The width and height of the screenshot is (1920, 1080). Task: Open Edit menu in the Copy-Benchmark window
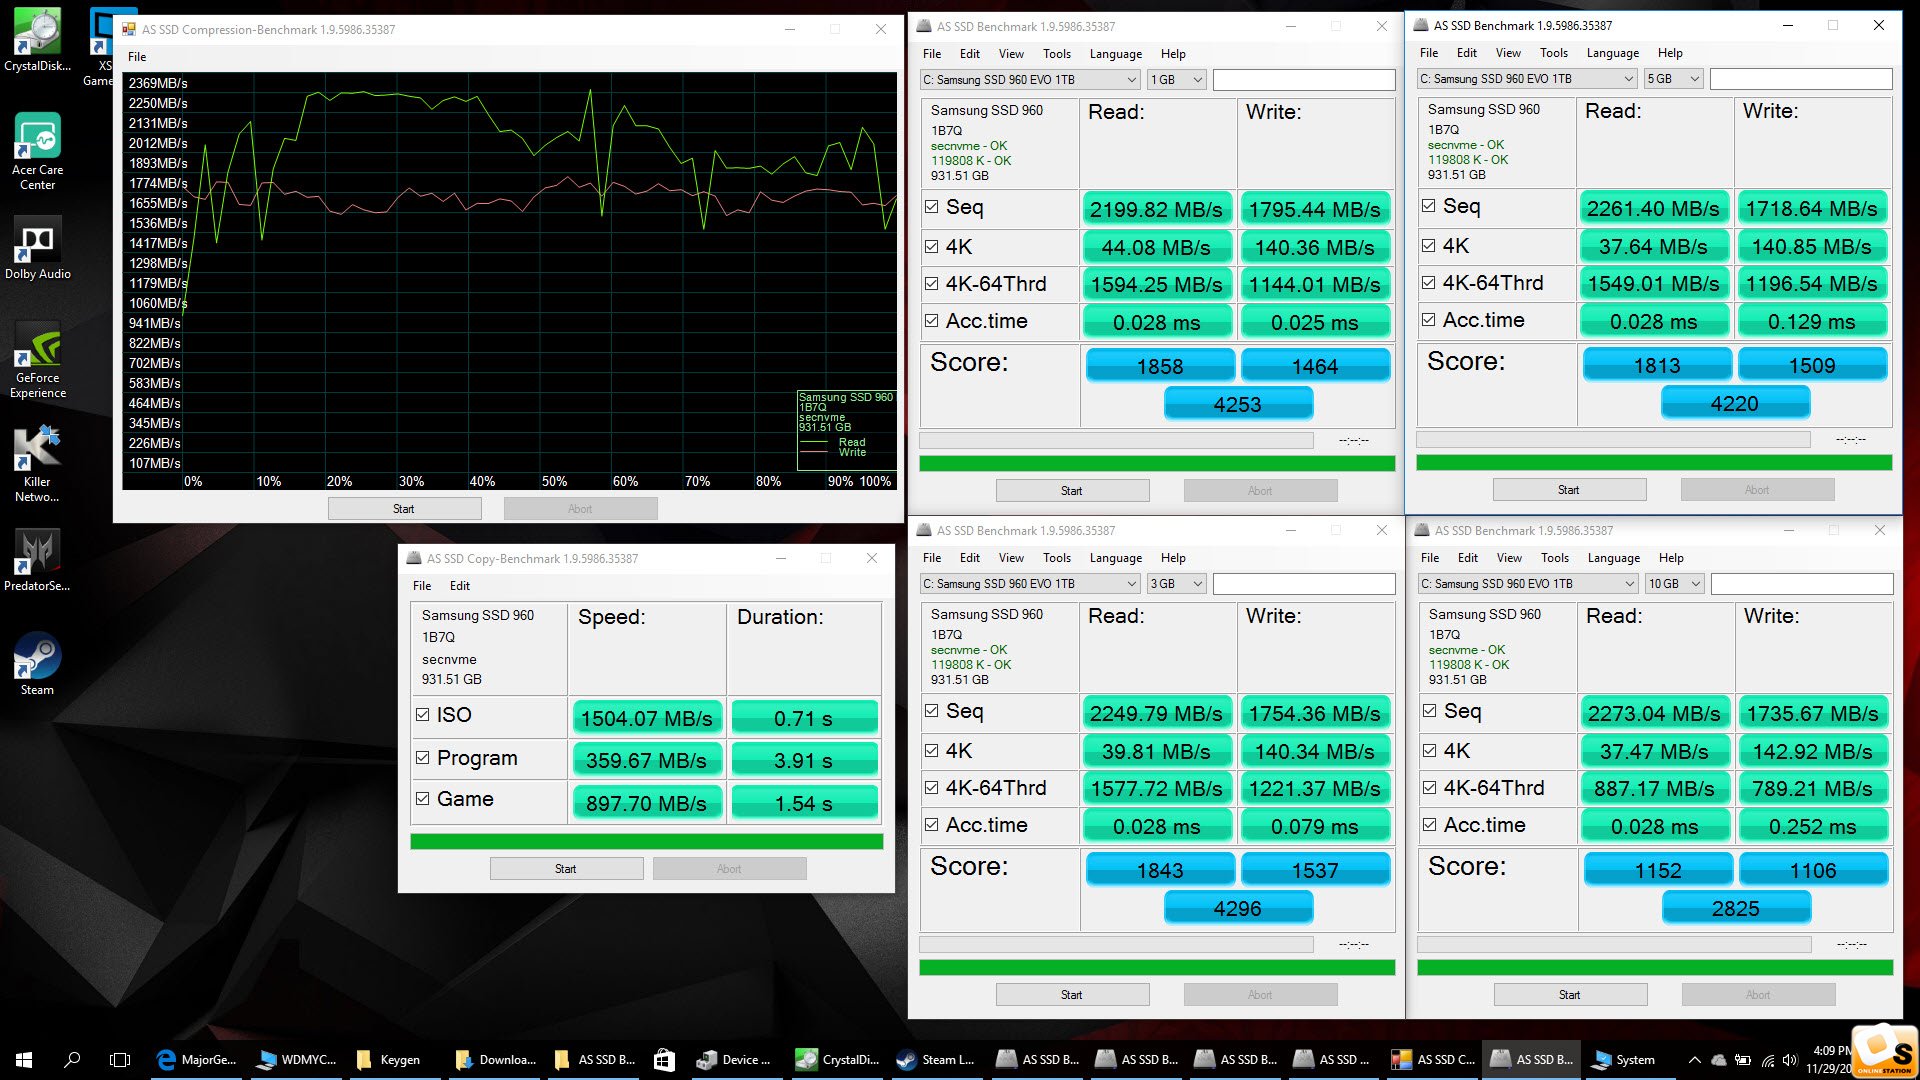(x=459, y=586)
